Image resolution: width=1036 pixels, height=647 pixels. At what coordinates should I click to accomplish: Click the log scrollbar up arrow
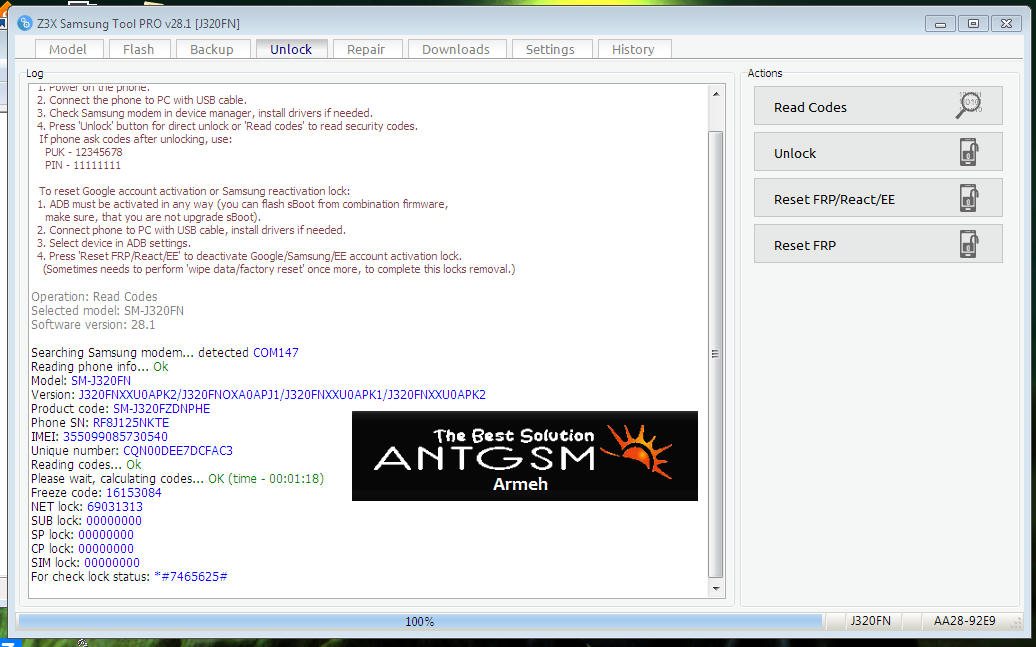716,95
